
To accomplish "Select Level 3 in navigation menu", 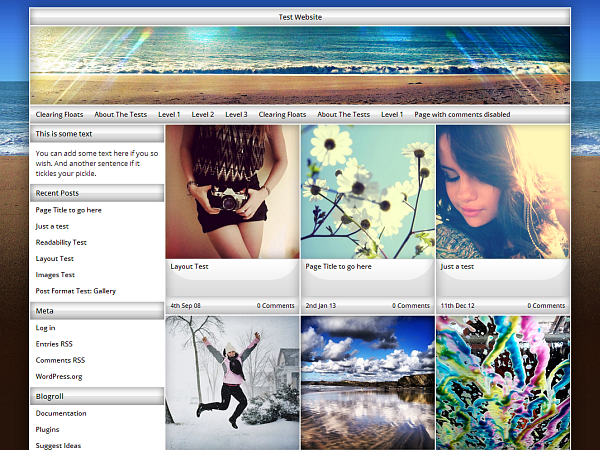I will pyautogui.click(x=237, y=115).
